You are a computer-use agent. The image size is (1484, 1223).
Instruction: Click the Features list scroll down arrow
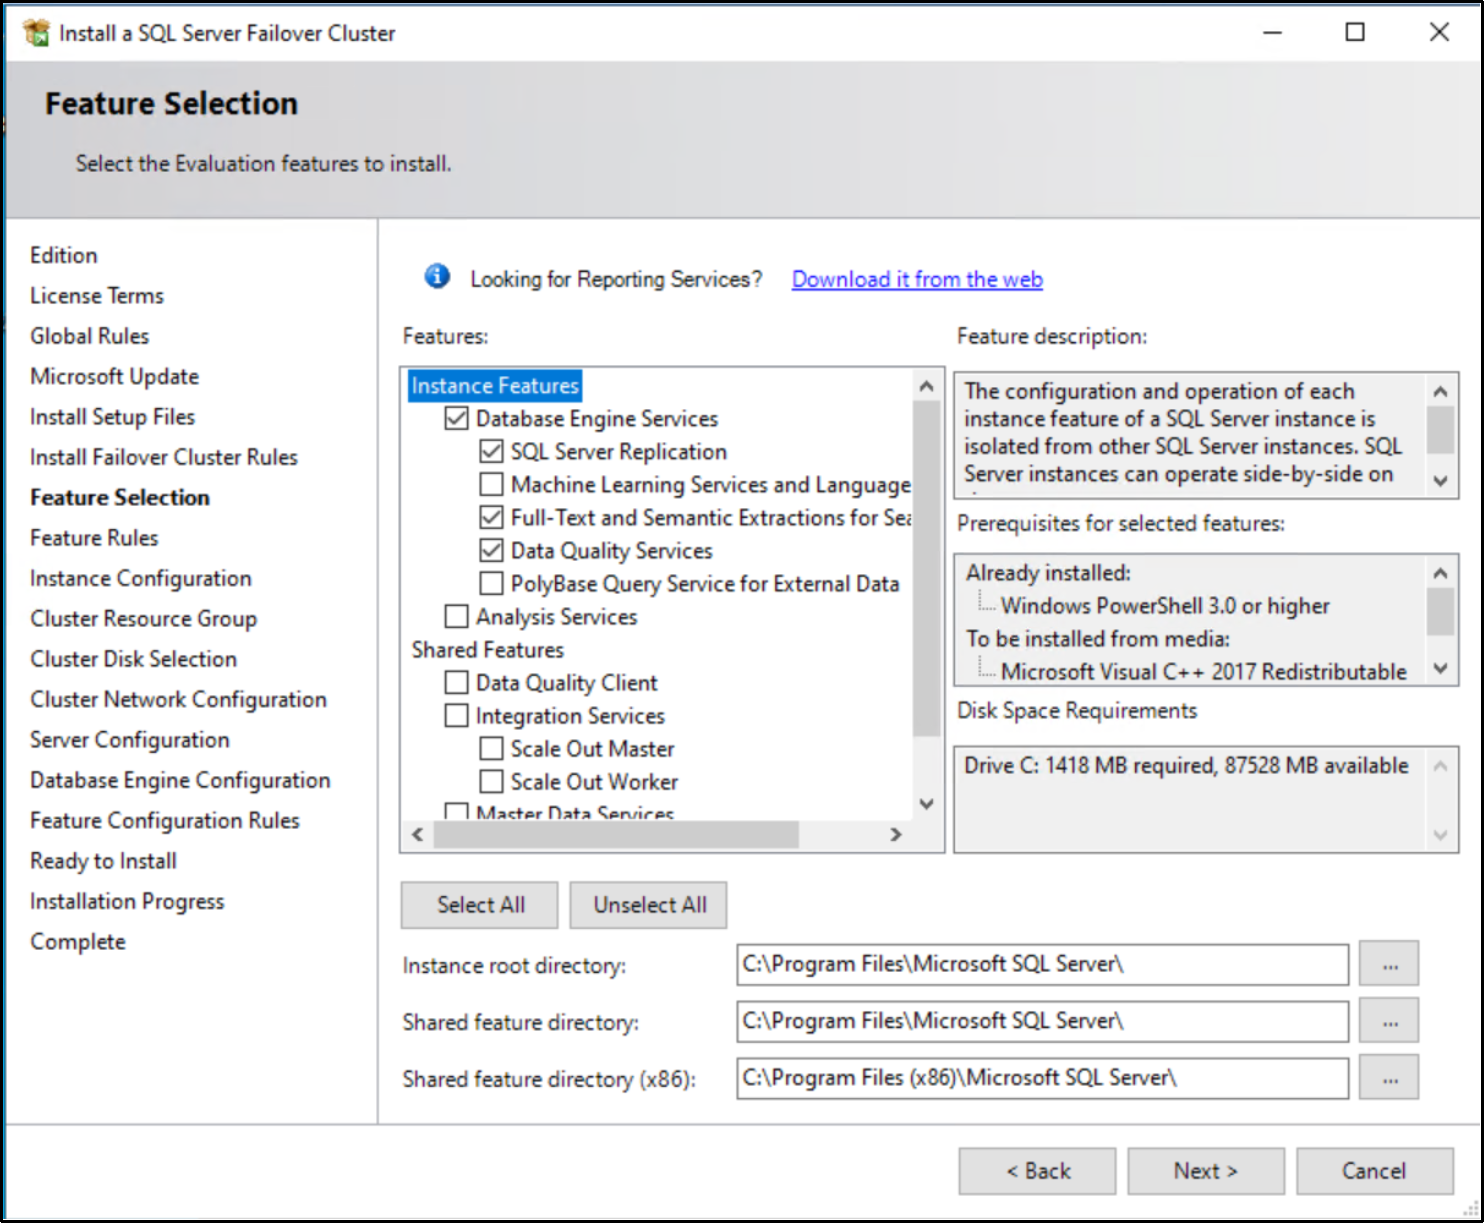927,804
